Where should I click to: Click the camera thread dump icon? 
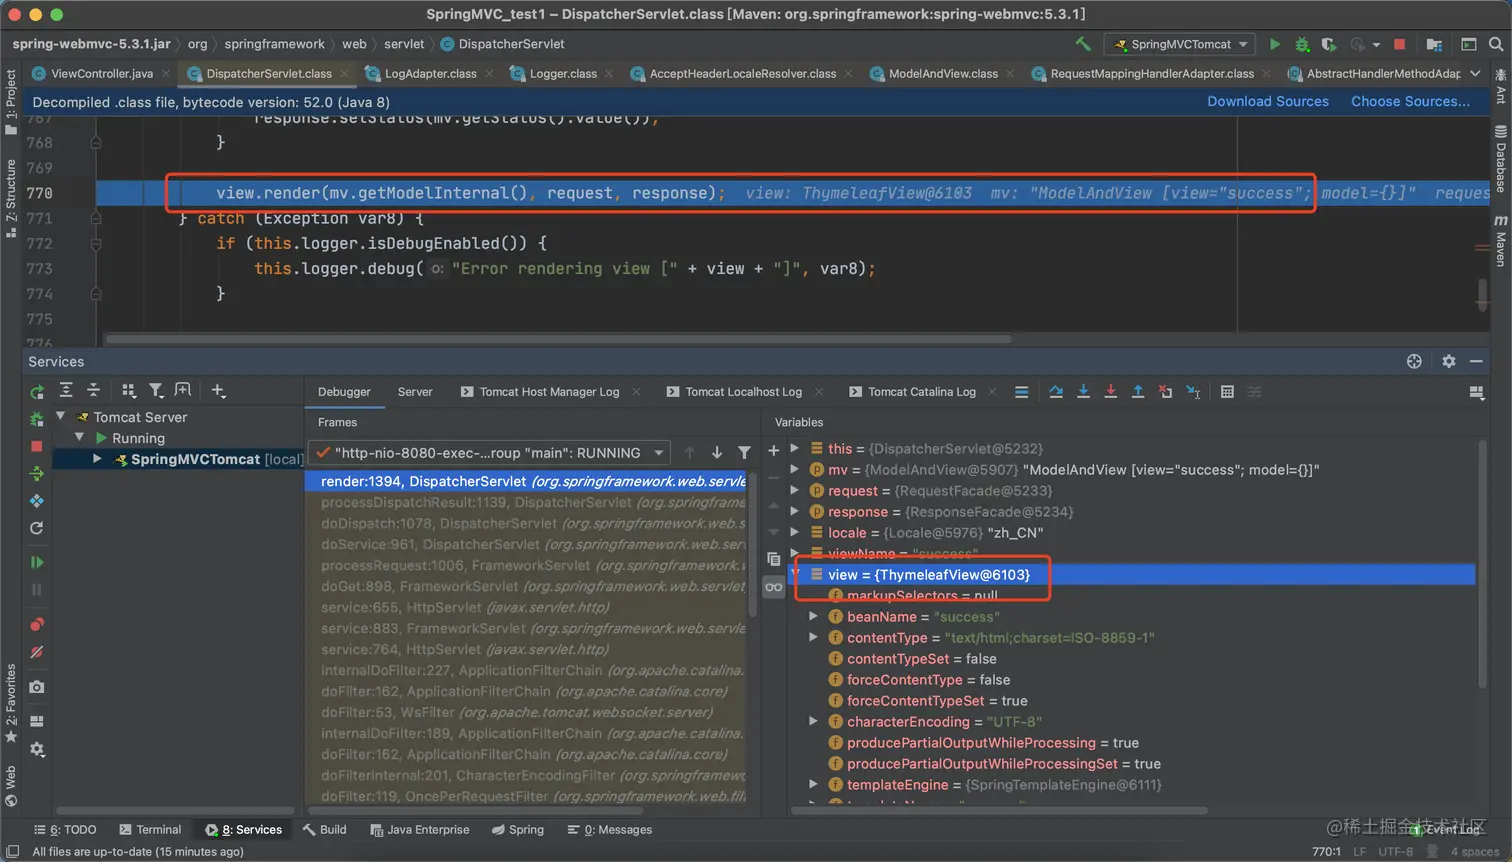[x=37, y=687]
